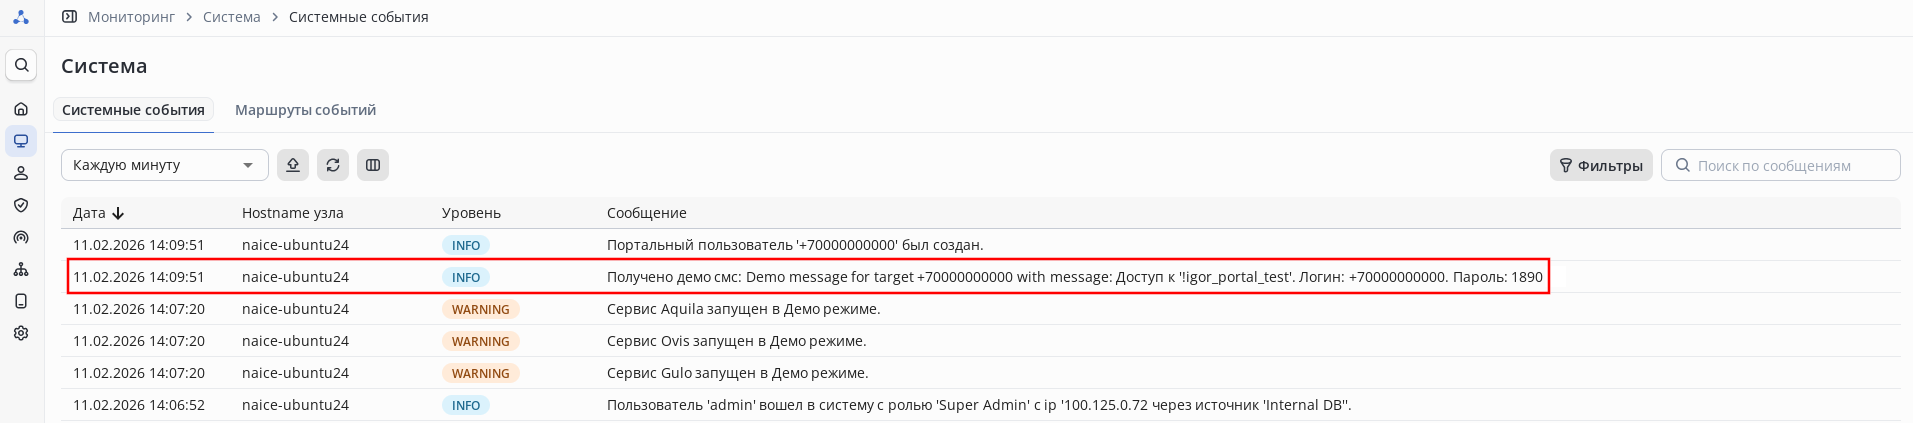The width and height of the screenshot is (1913, 423).
Task: Click the 'Мониторинг' breadcrumb link
Action: 131,17
